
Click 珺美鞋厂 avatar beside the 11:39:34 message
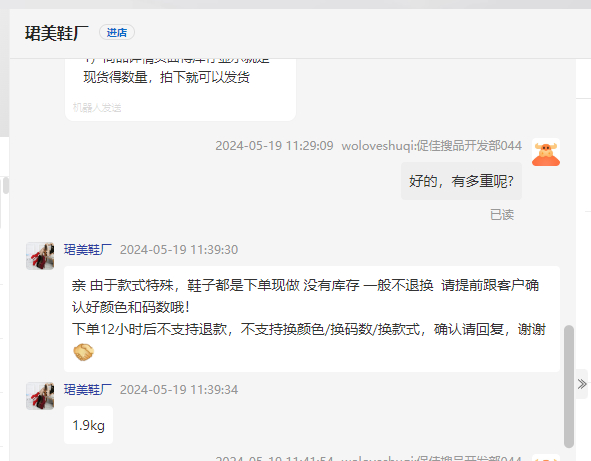coord(40,396)
